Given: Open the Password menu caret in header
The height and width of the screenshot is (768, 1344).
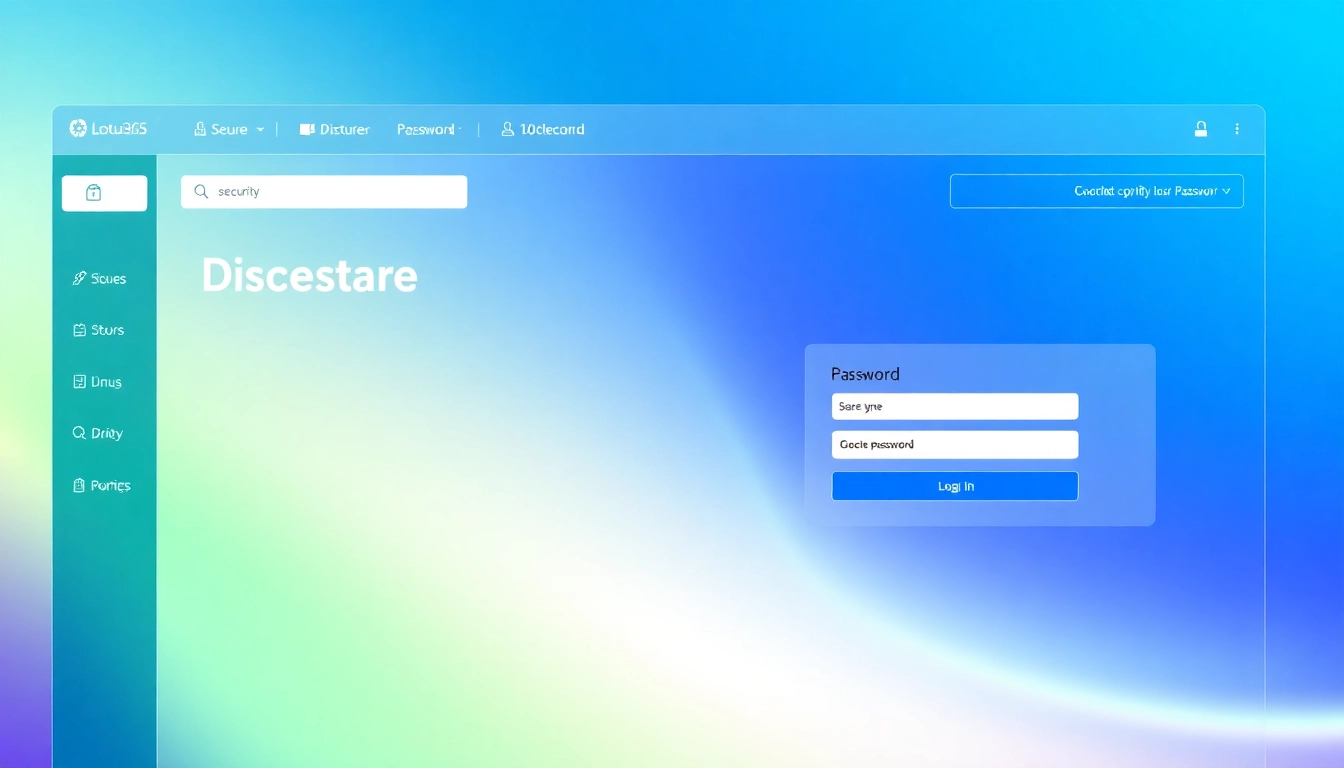Looking at the screenshot, I should [458, 128].
